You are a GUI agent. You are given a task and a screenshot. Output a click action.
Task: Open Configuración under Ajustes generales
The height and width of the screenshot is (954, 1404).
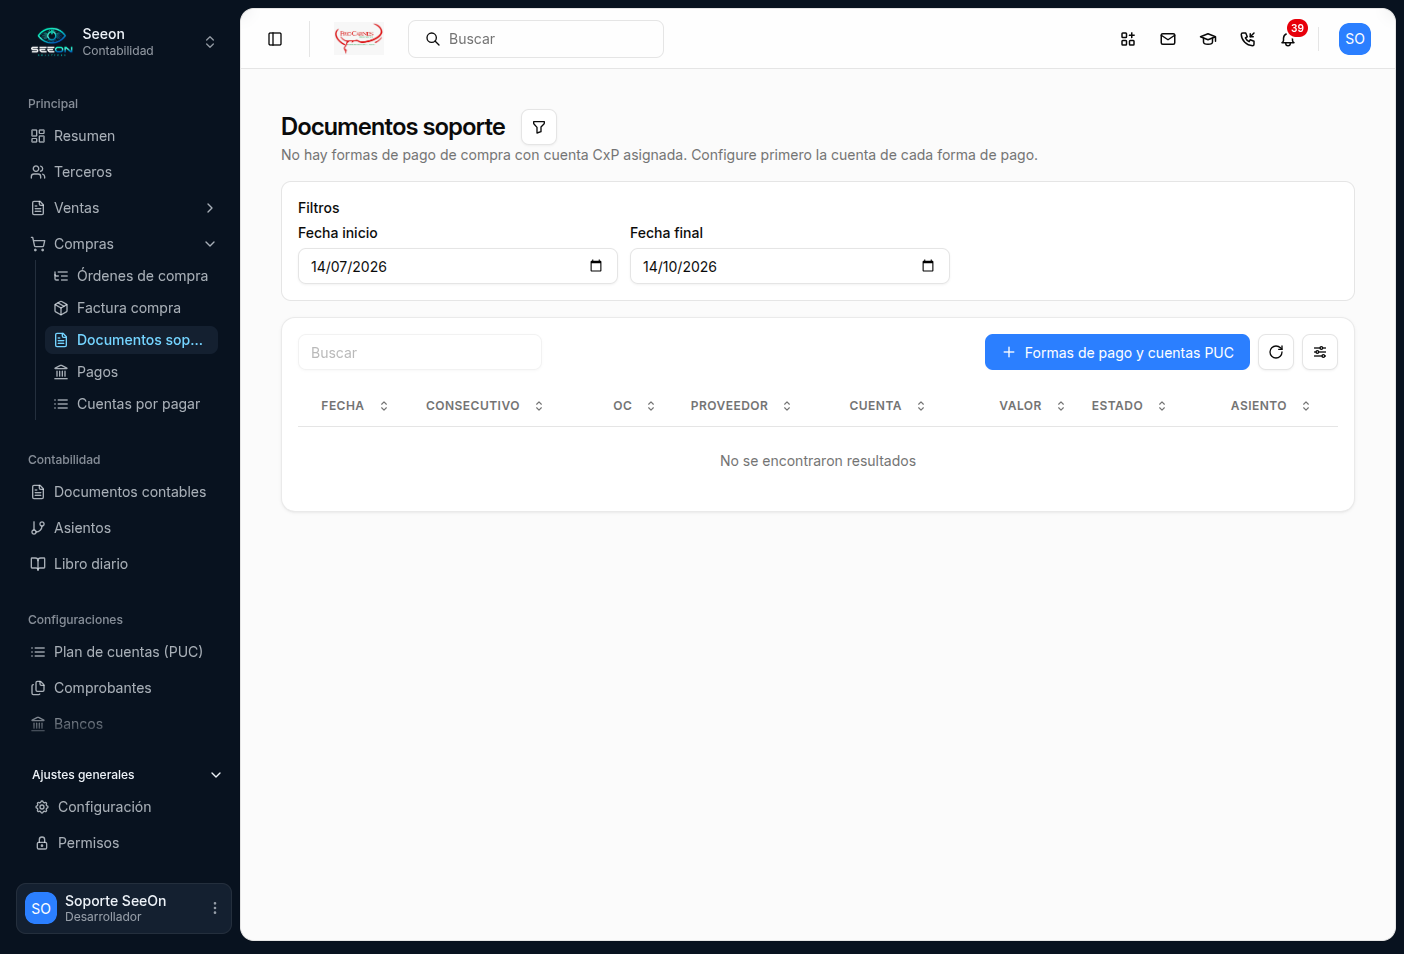[125, 807]
